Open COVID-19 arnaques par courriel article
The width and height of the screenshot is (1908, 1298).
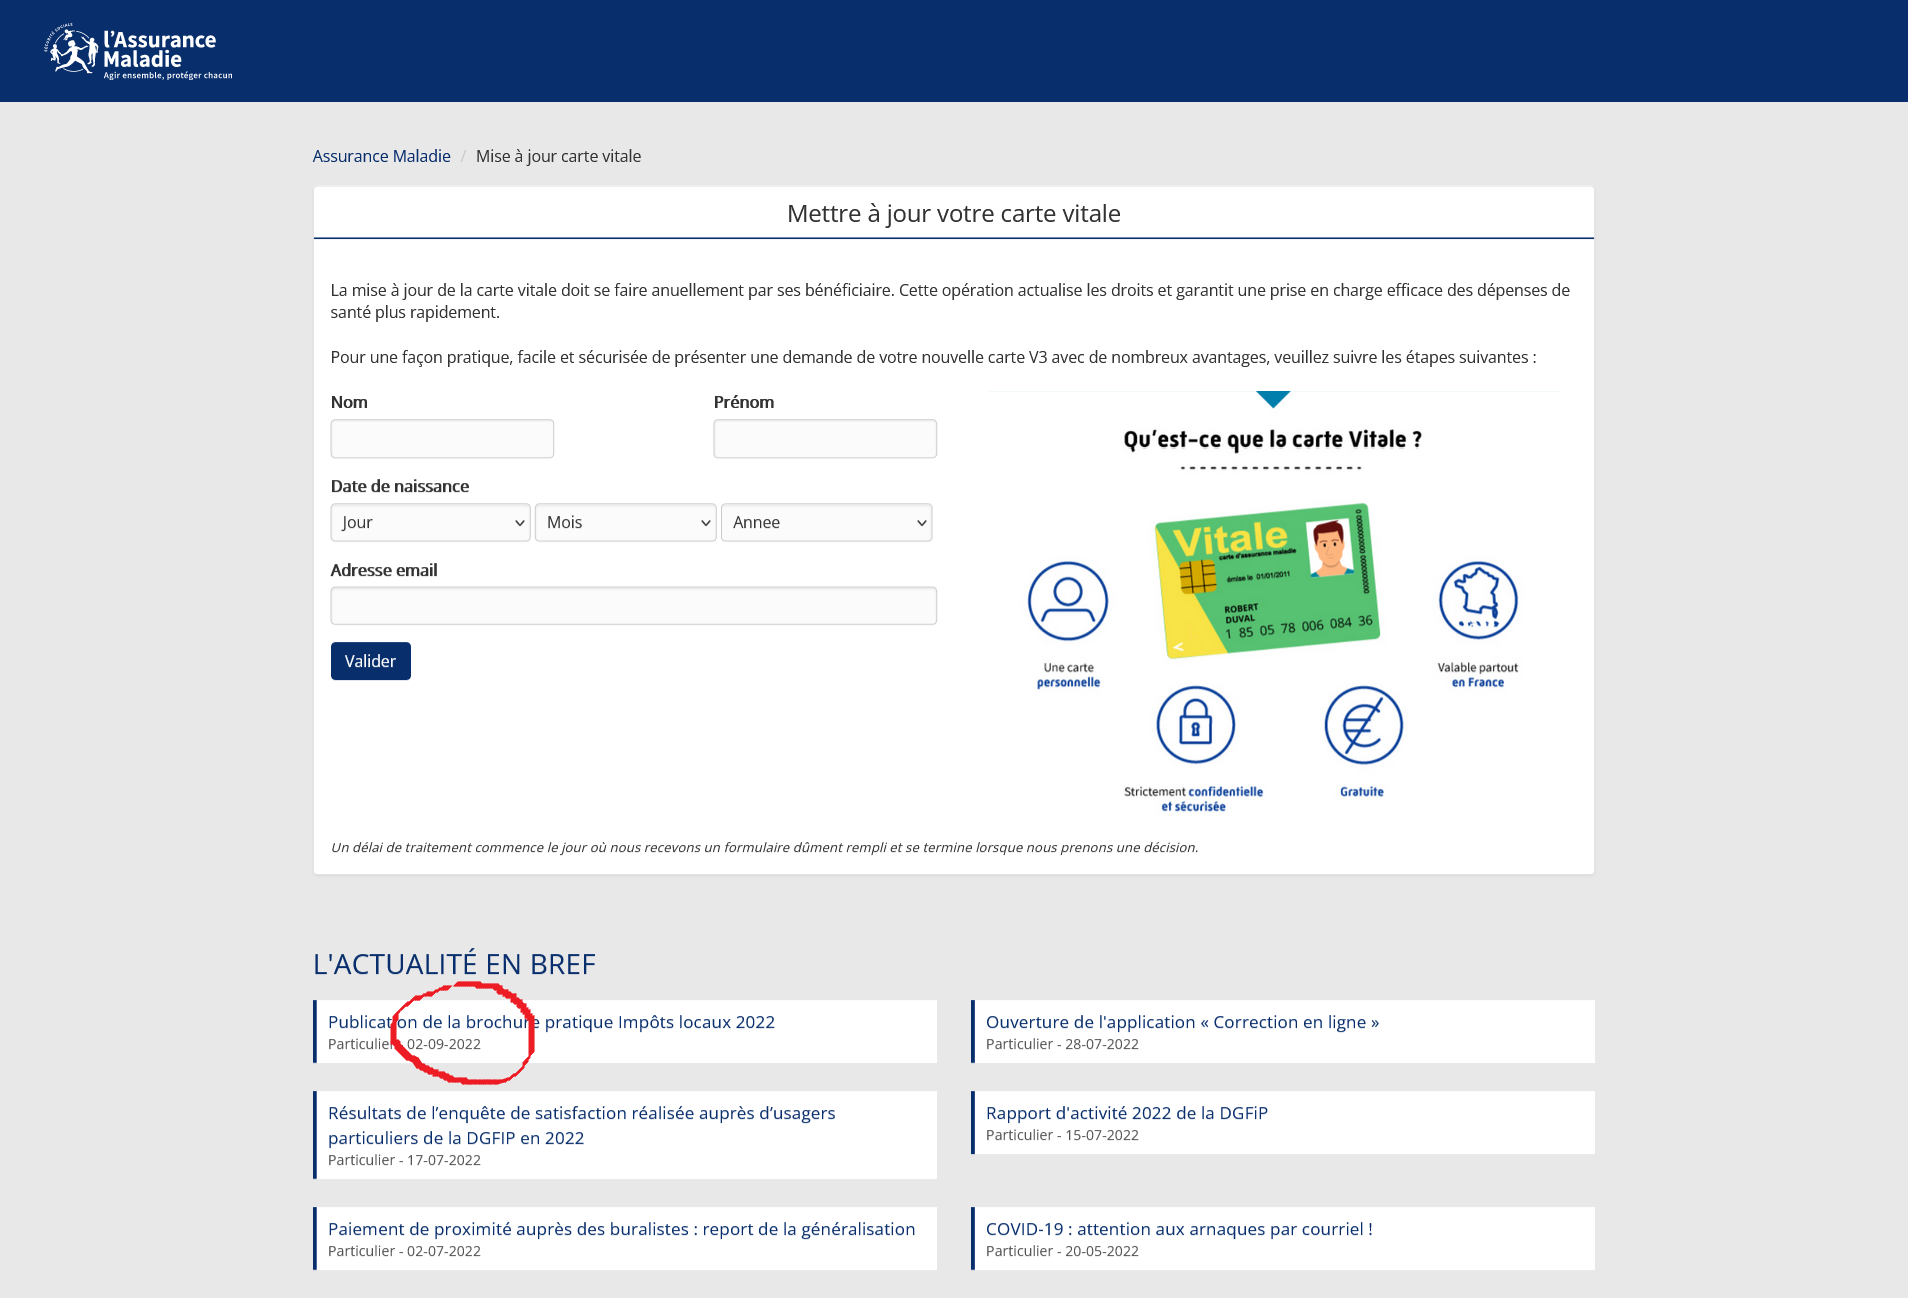(x=1179, y=1229)
